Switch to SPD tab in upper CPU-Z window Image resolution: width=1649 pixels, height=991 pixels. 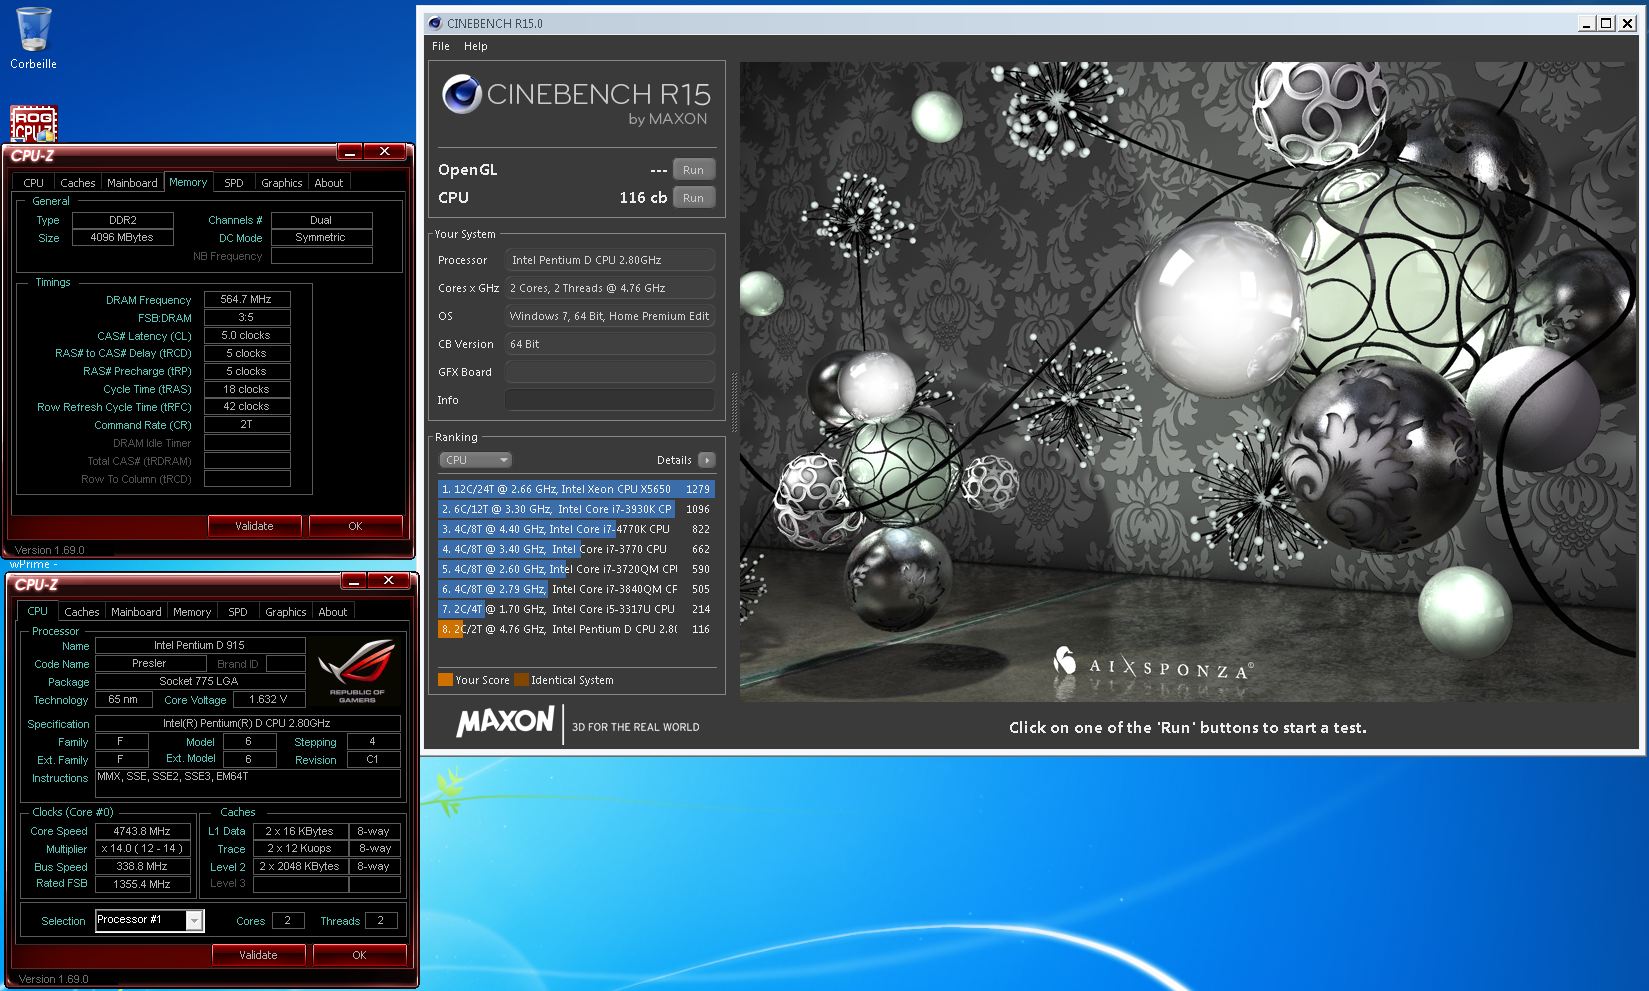(x=234, y=183)
